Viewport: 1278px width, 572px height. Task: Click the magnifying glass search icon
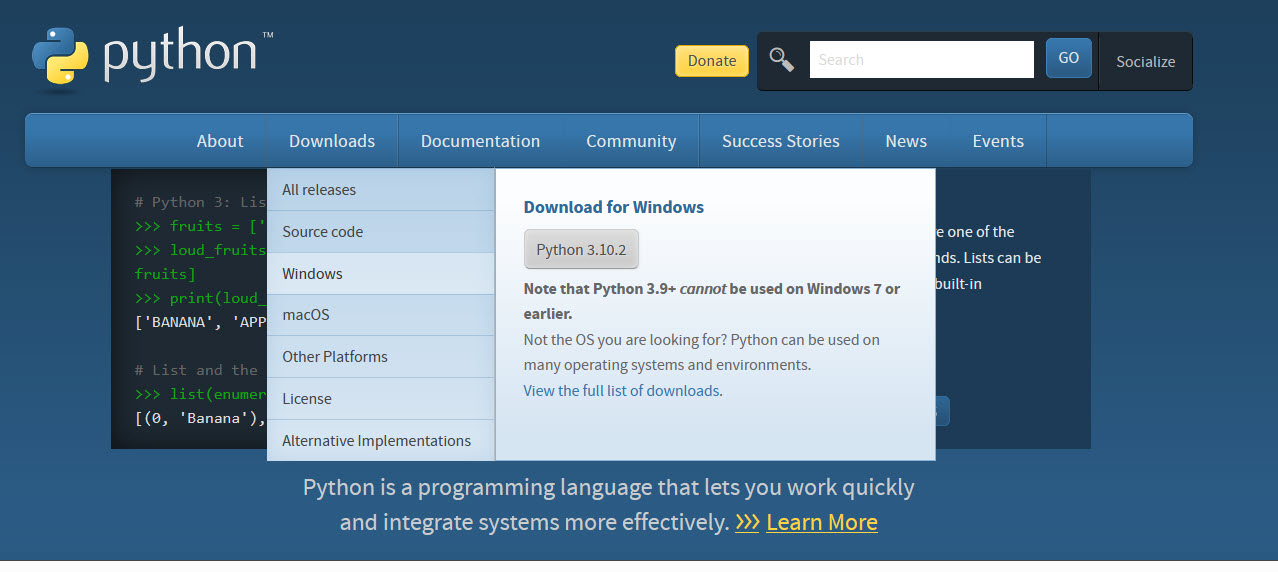click(782, 60)
